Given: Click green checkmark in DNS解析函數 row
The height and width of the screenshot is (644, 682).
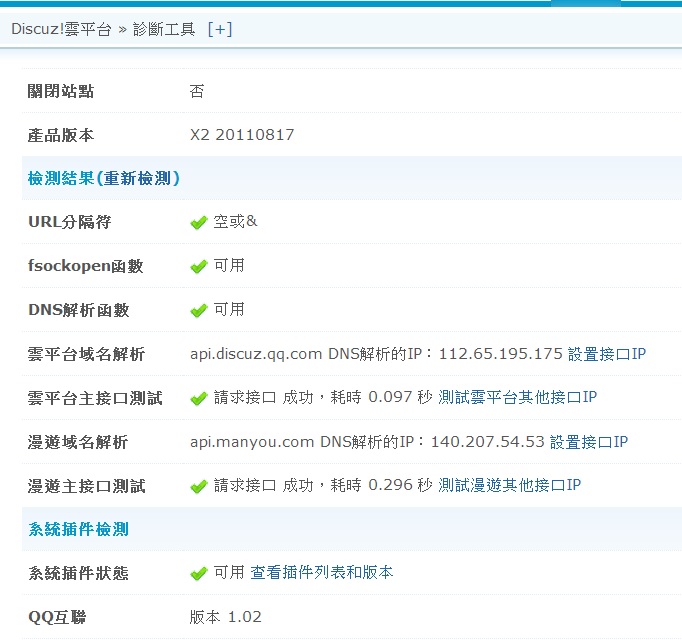Looking at the screenshot, I should 199,310.
